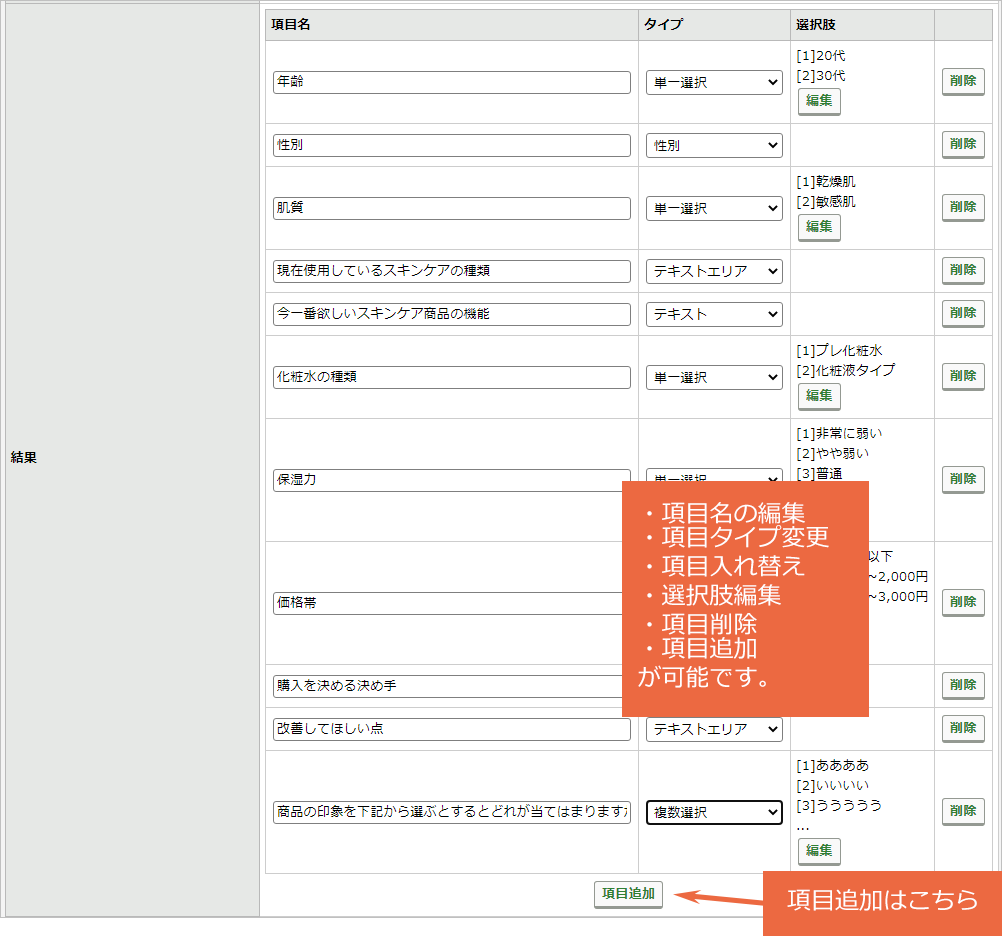This screenshot has width=1002, height=936.
Task: Click the 肌質 item name field
Action: [452, 208]
